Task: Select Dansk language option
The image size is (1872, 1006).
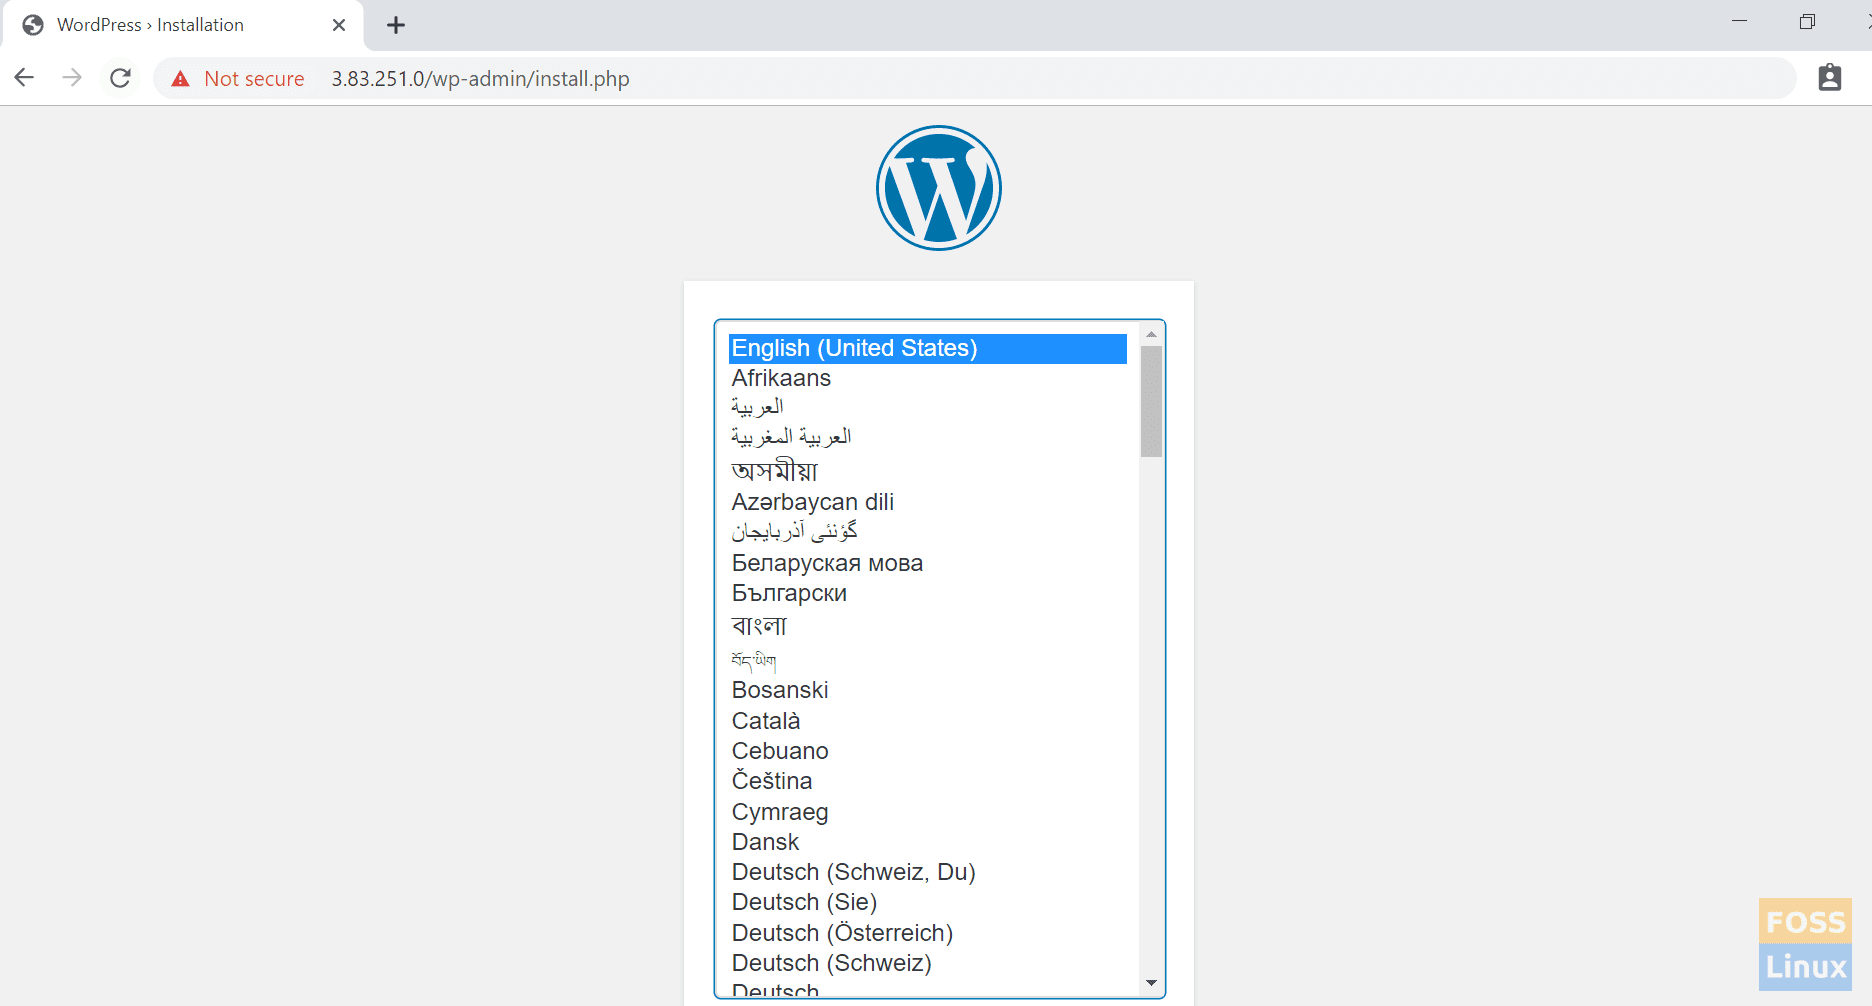Action: [x=928, y=842]
